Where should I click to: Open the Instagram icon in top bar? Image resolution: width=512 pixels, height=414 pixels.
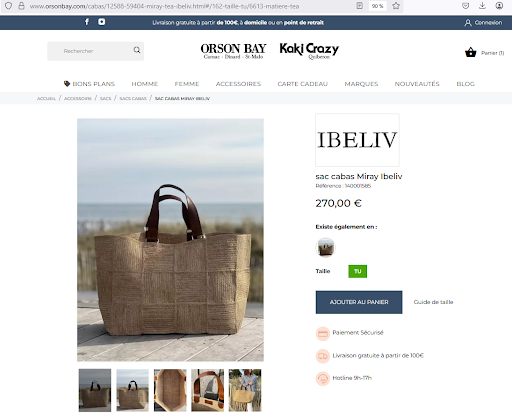click(x=102, y=22)
